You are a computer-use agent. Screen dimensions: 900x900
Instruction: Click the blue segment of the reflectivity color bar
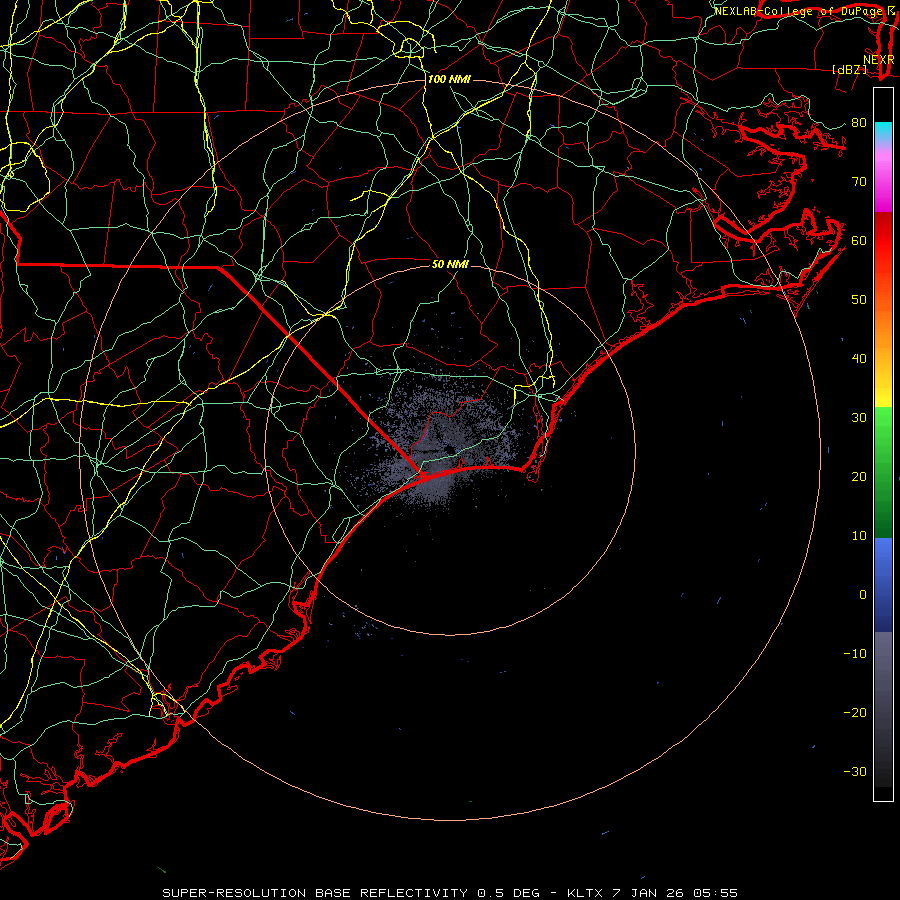tap(883, 585)
